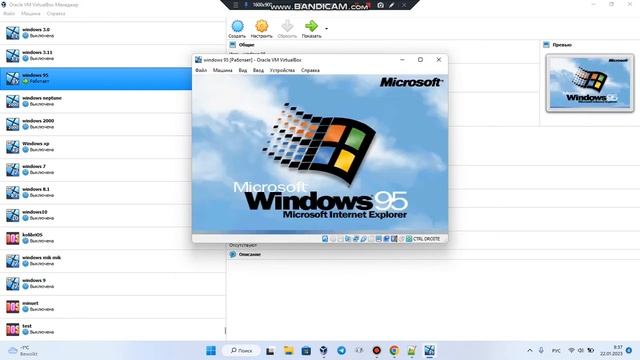Select the minuet machine icon
The image size is (640, 360).
(x=13, y=307)
